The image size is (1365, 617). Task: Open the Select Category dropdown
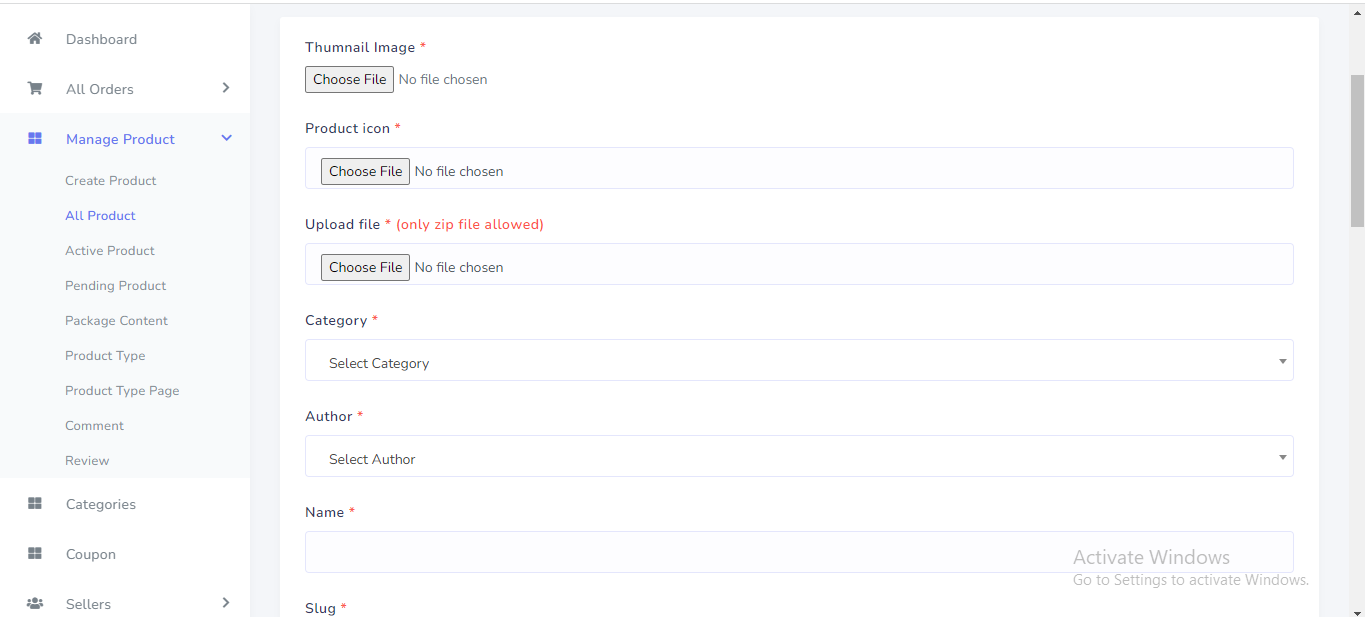click(798, 361)
